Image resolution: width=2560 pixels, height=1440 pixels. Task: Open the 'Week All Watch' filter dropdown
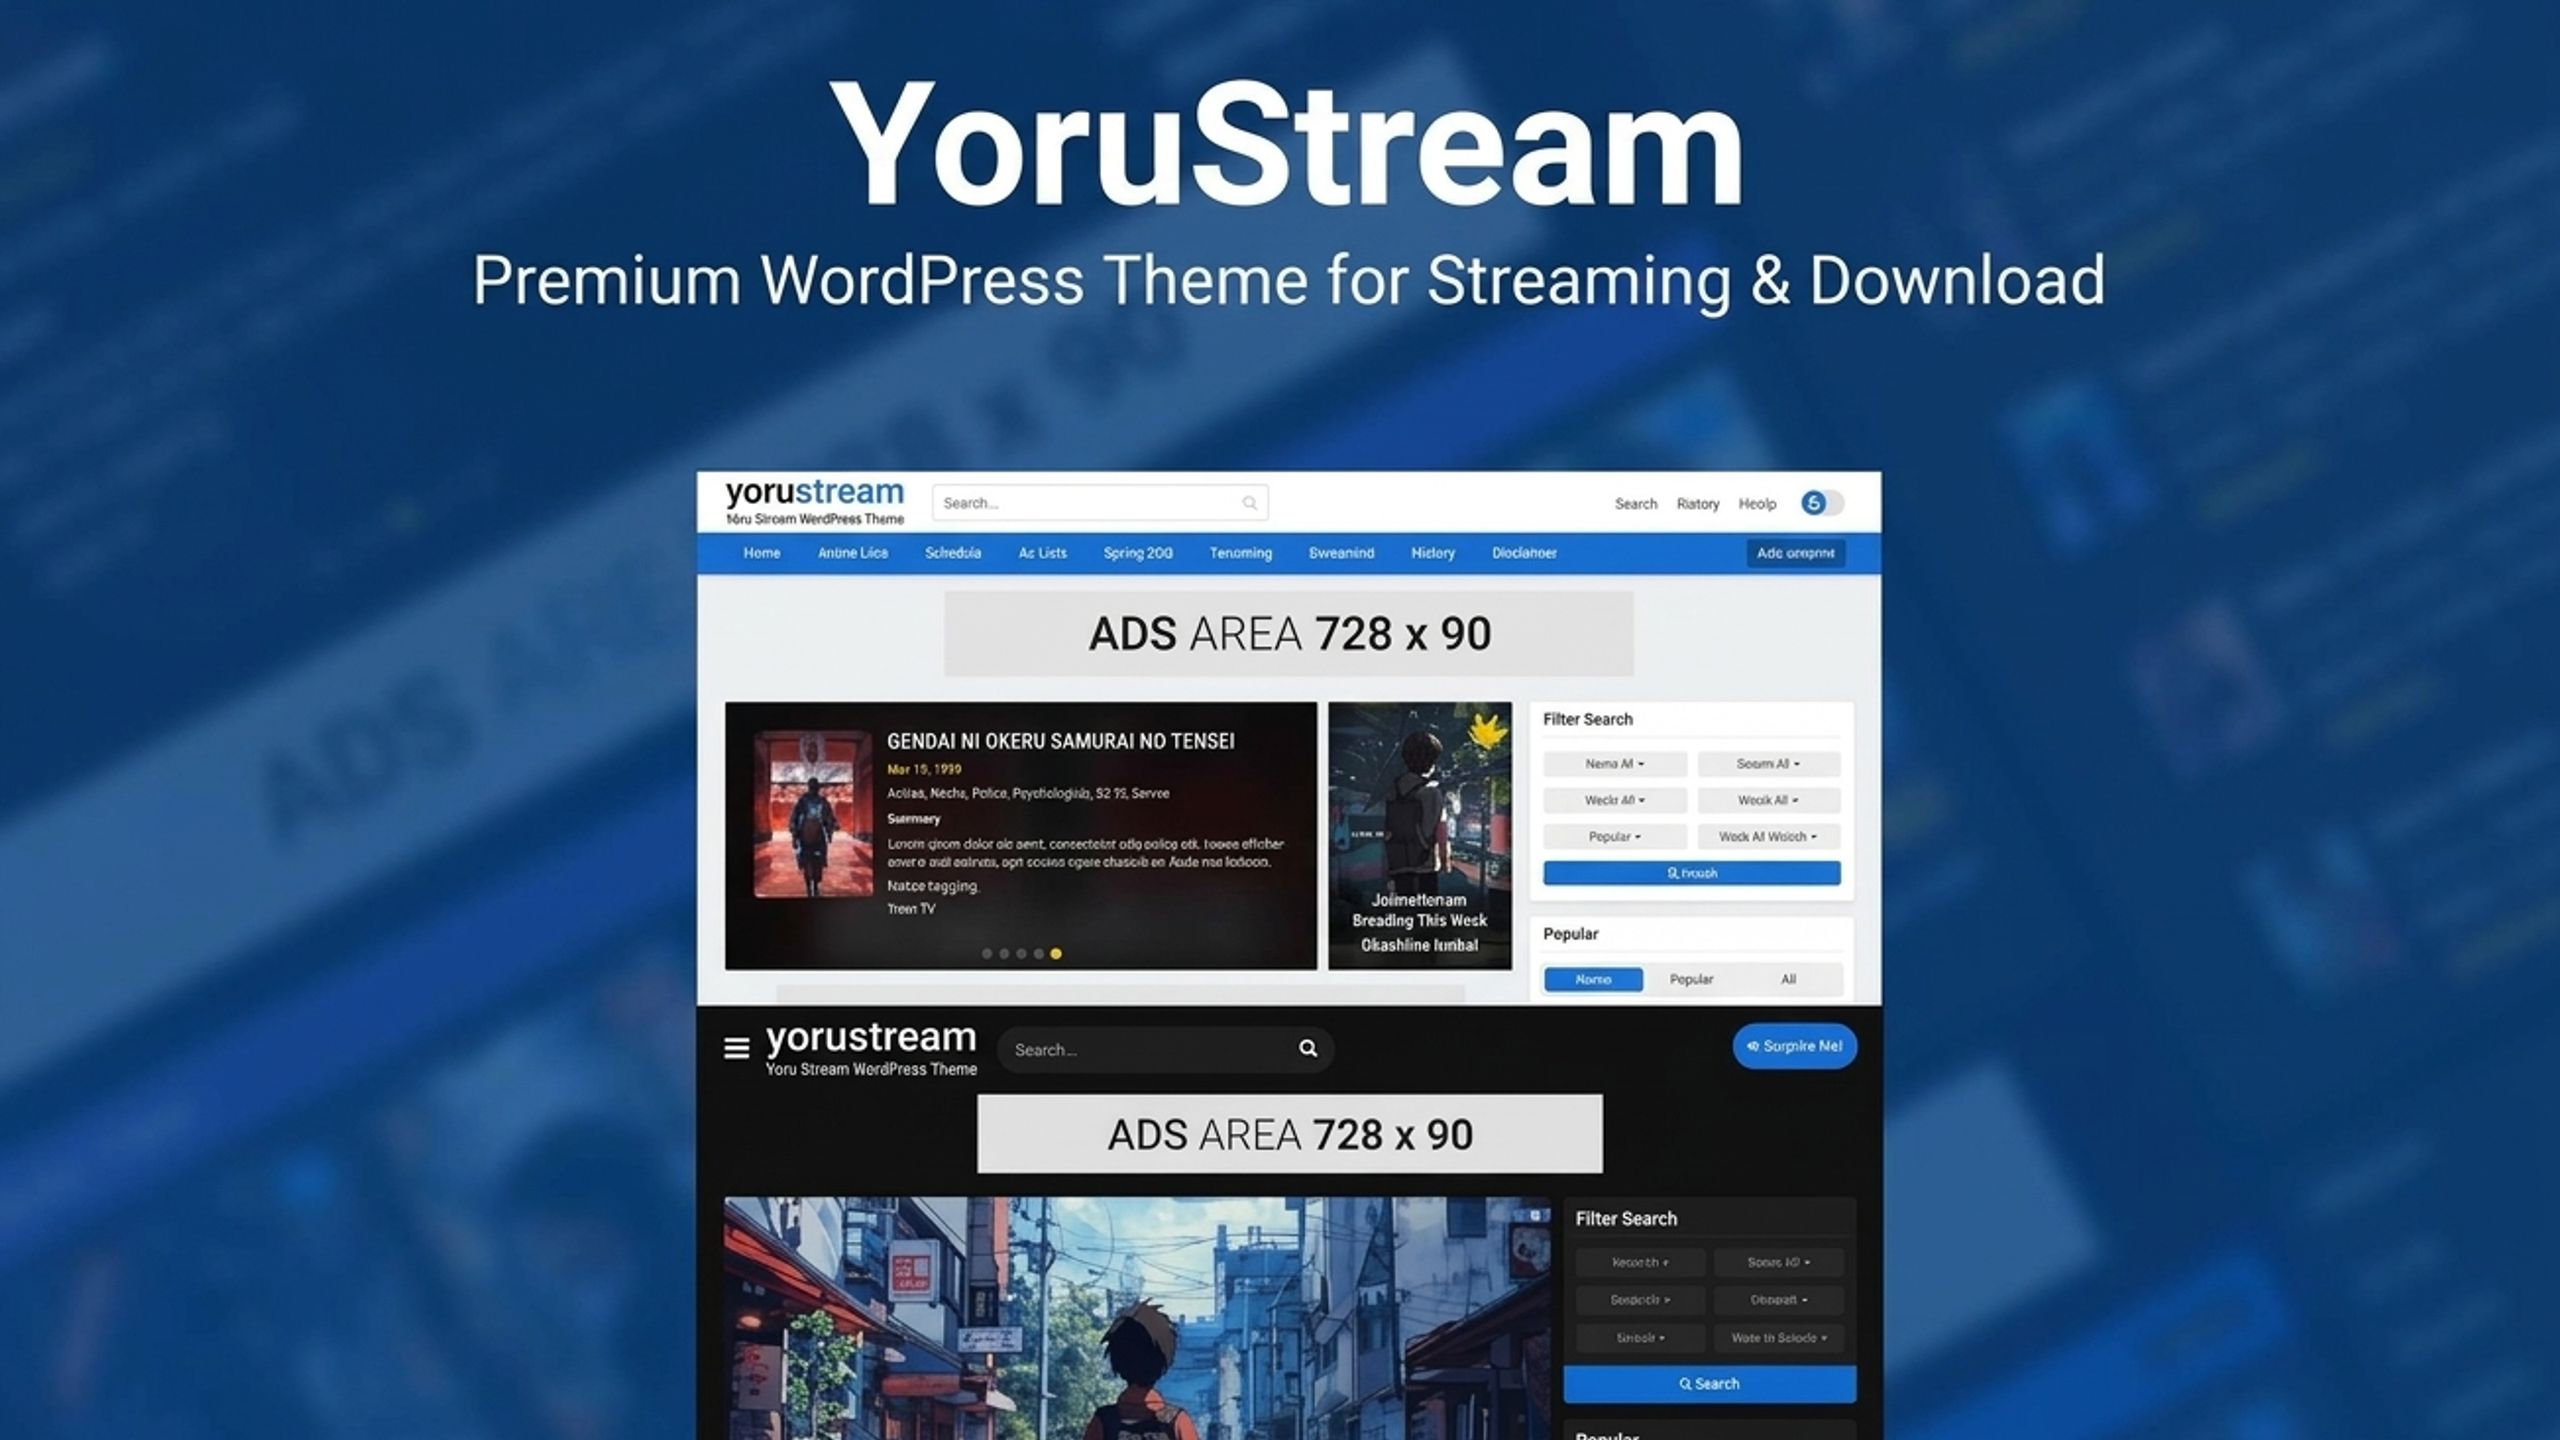click(1768, 836)
